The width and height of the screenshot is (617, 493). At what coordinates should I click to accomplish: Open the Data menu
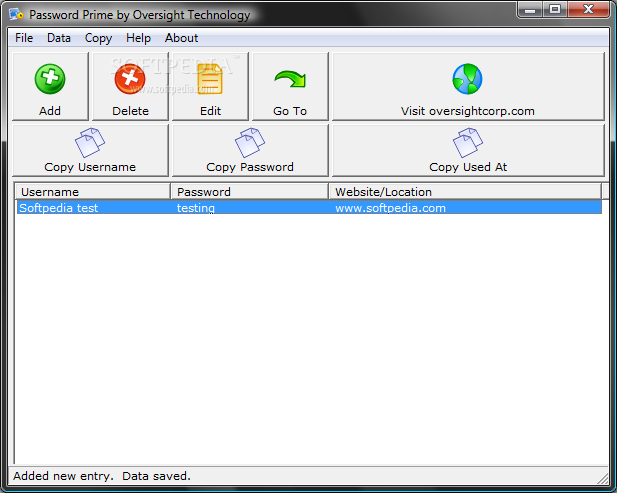[59, 38]
